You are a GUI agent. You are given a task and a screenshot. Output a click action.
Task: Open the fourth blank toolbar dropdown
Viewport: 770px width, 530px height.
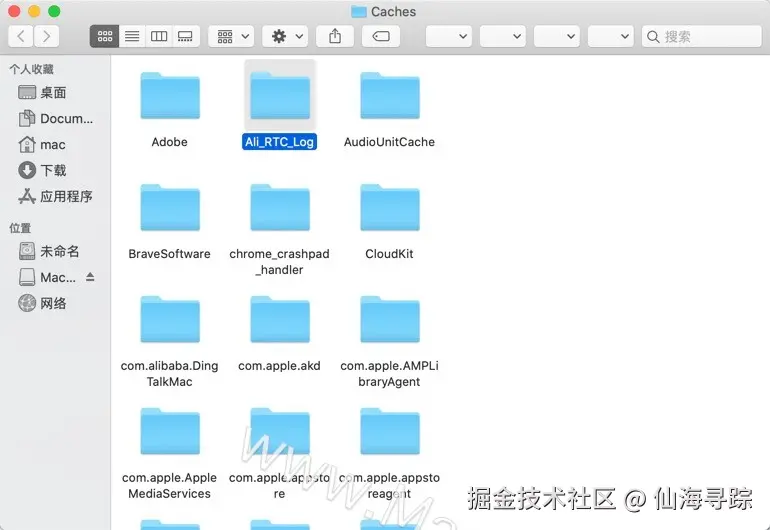coord(611,36)
